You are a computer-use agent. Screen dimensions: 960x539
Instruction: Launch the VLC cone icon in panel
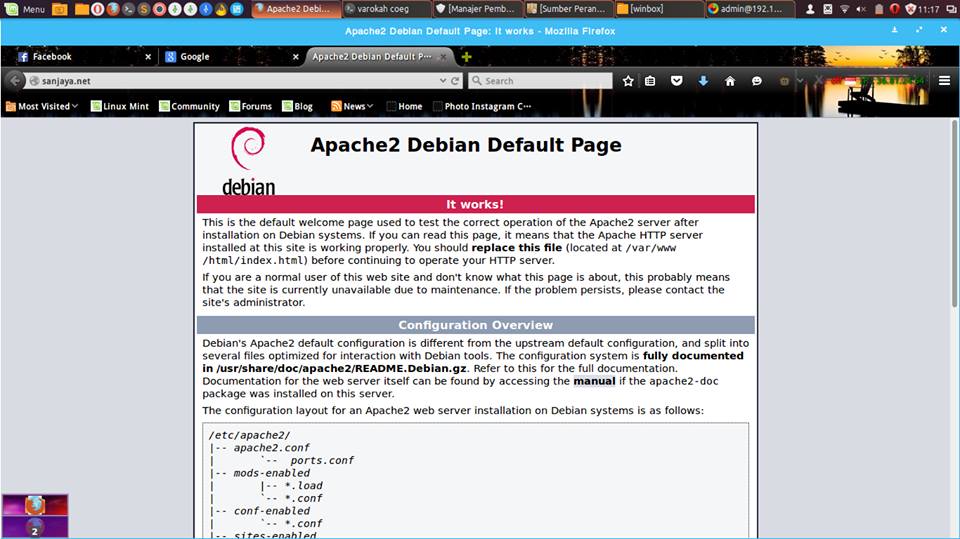(x=221, y=9)
